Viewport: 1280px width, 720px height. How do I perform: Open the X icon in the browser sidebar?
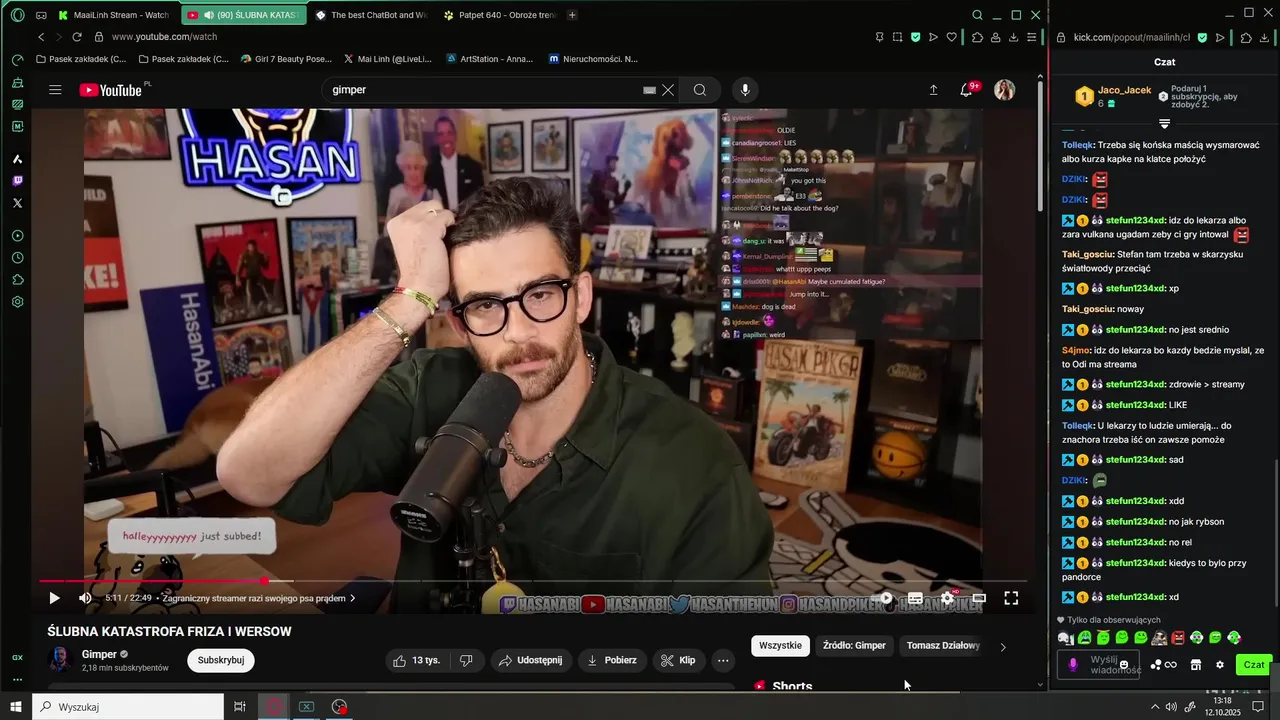17,203
